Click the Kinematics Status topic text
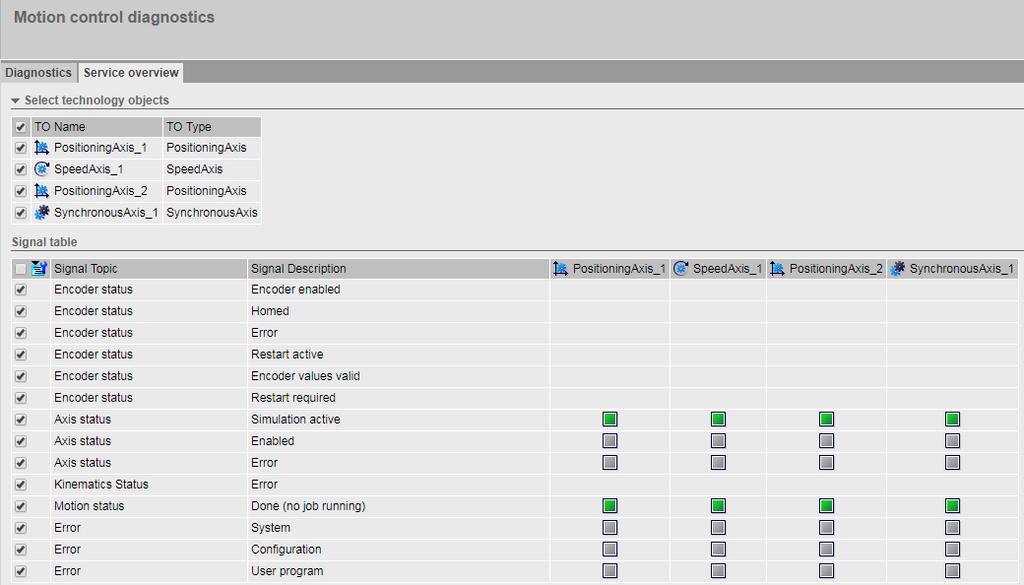 click(101, 484)
